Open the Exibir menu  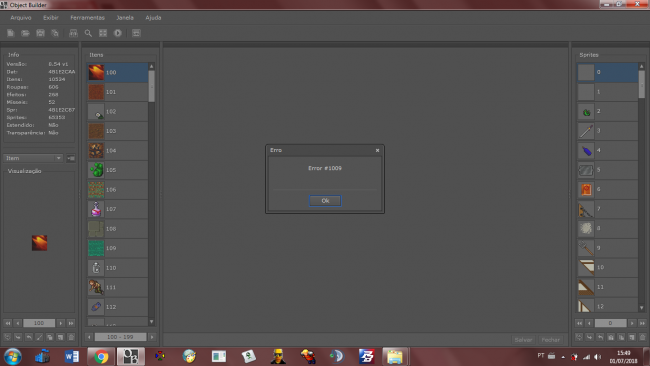[51, 18]
